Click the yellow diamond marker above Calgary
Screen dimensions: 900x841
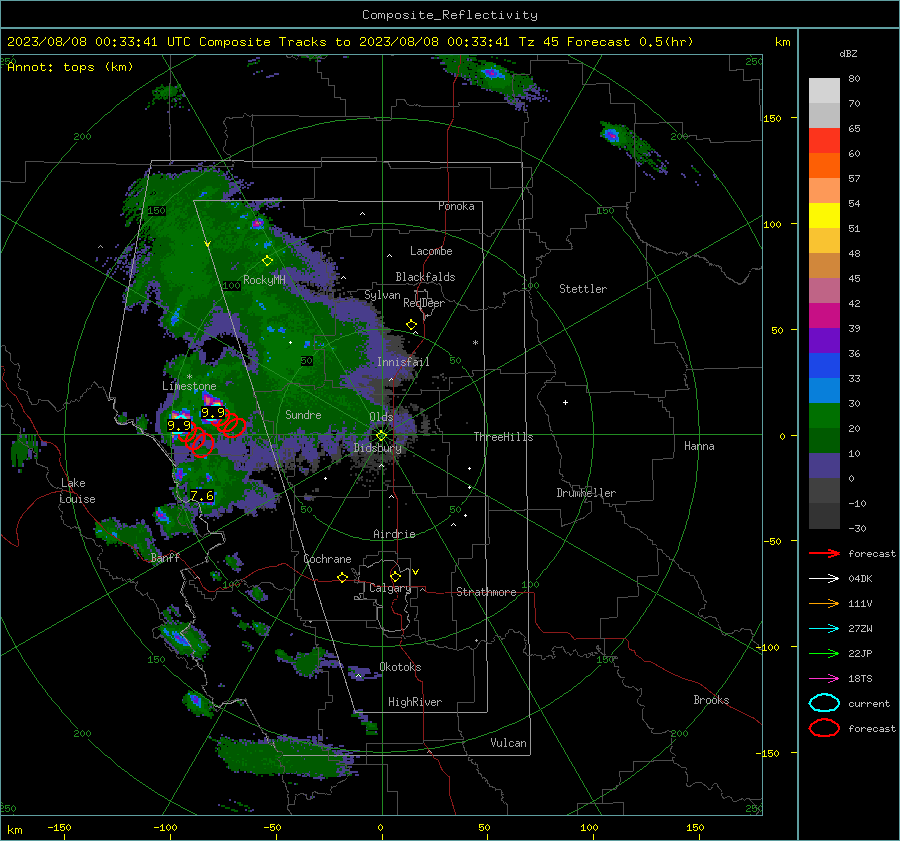pyautogui.click(x=395, y=576)
